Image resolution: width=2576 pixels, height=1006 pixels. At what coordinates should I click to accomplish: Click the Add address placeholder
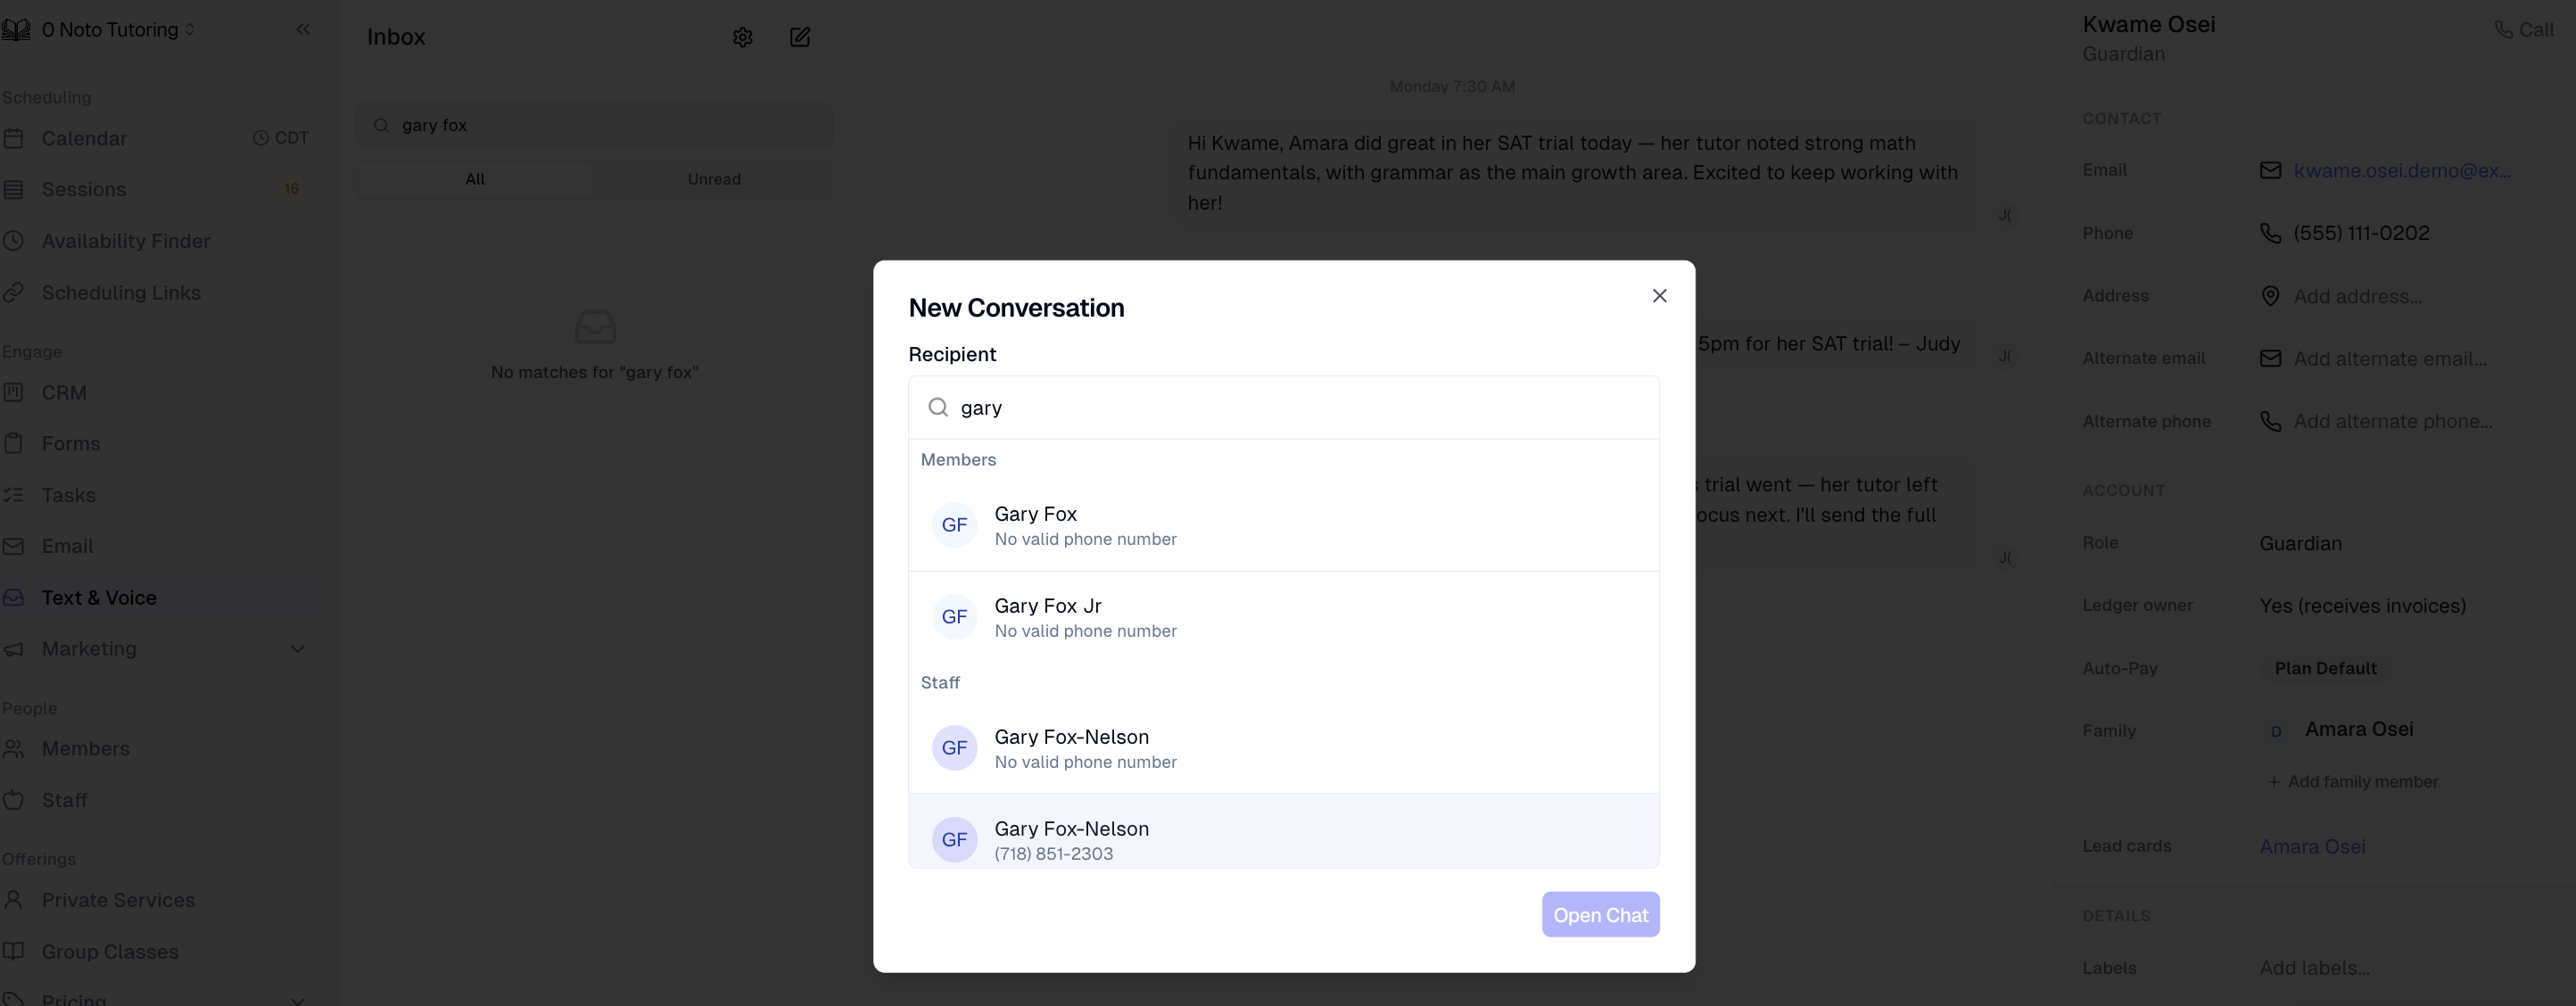point(2357,296)
